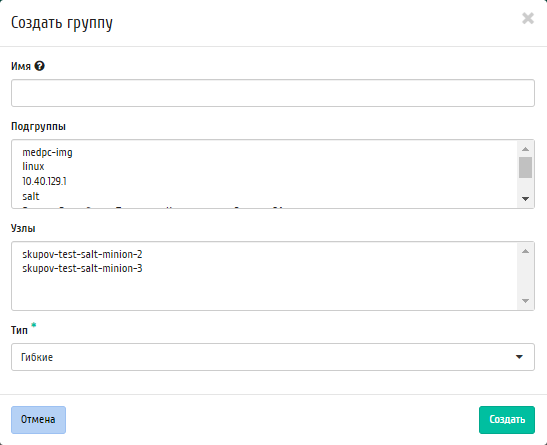This screenshot has height=445, width=547.
Task: Focus the Имя text field
Action: 273,93
